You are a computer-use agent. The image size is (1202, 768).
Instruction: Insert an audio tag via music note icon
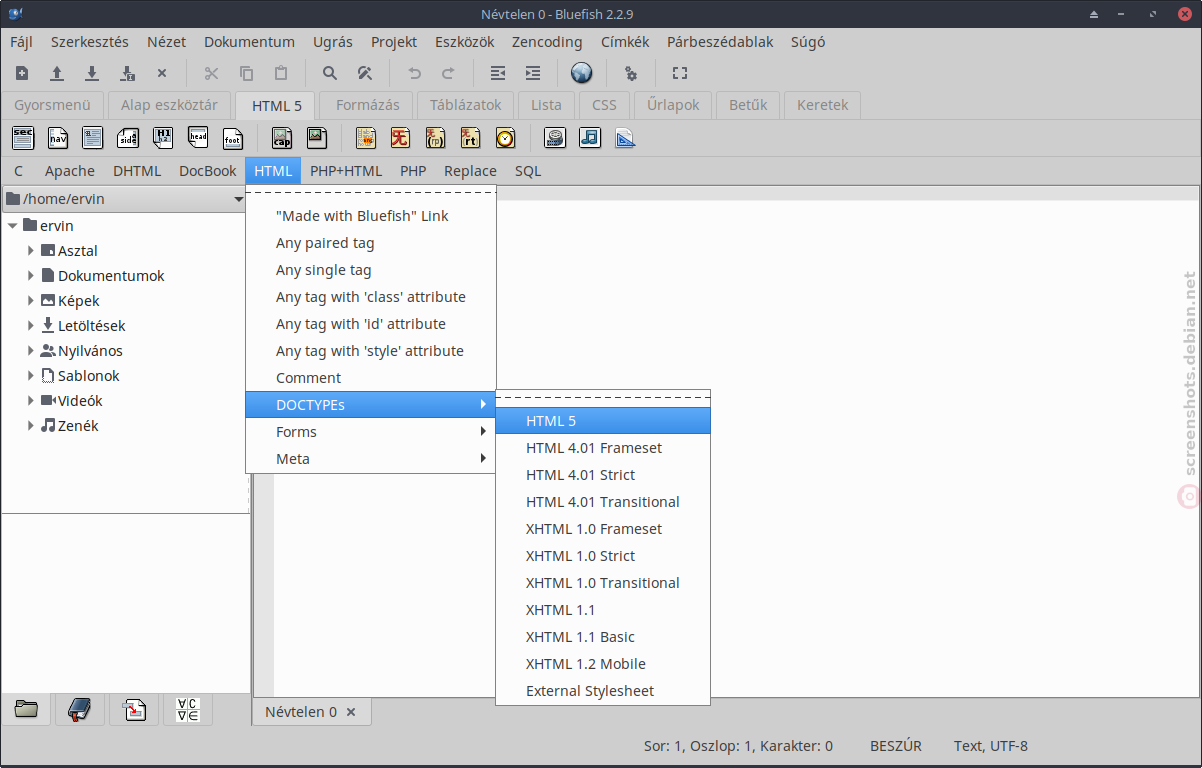590,138
